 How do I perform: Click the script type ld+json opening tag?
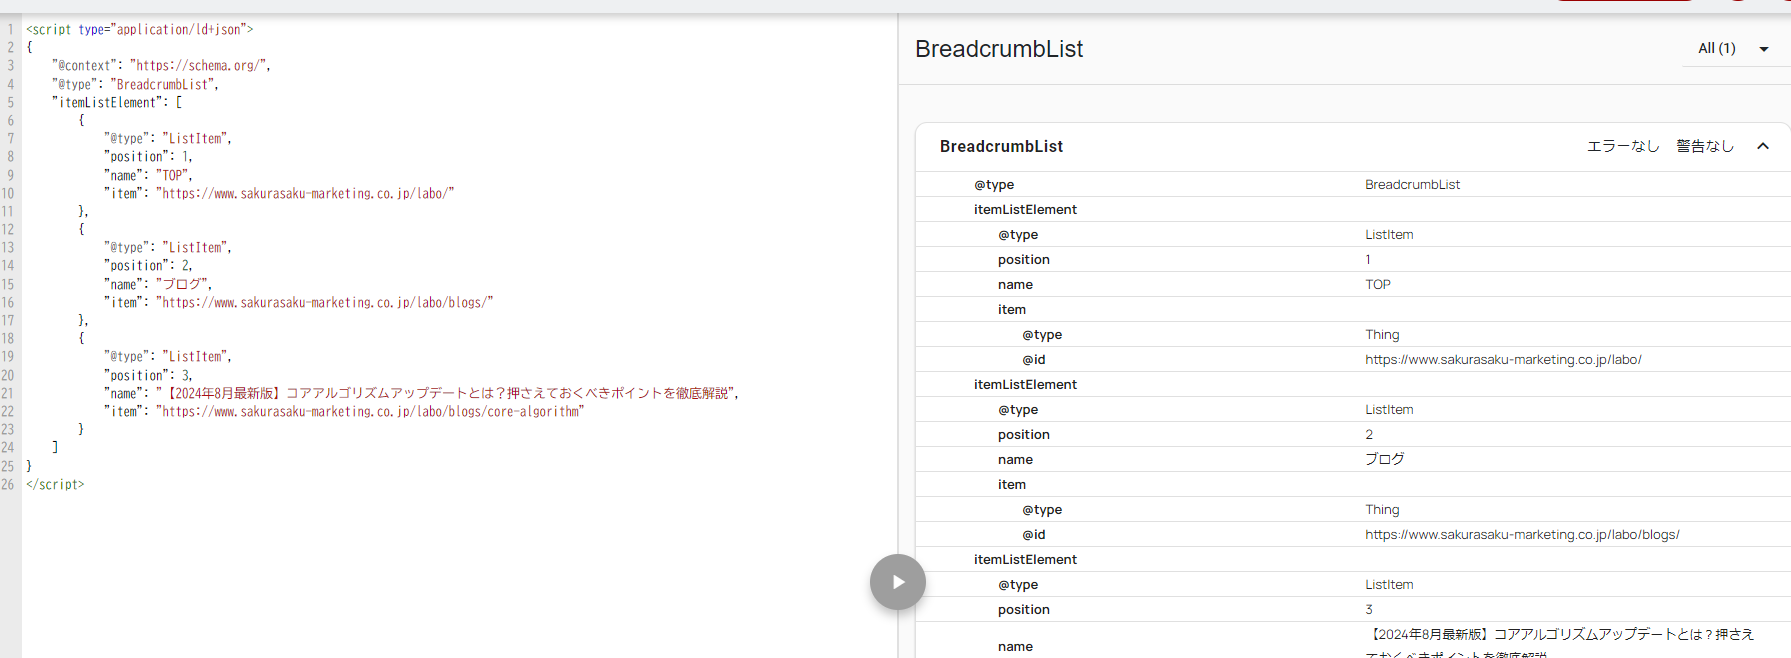coord(139,29)
